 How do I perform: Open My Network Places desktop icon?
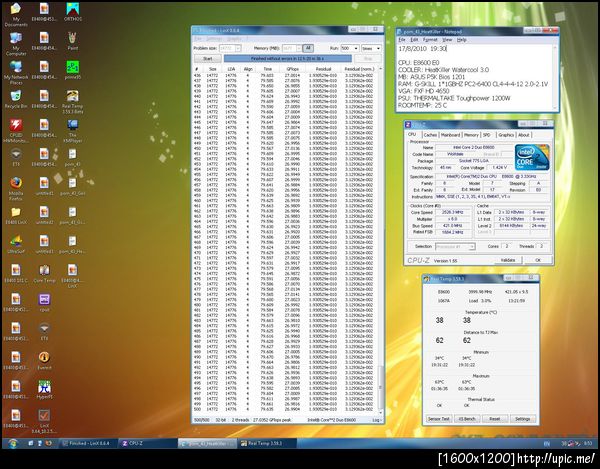click(16, 72)
